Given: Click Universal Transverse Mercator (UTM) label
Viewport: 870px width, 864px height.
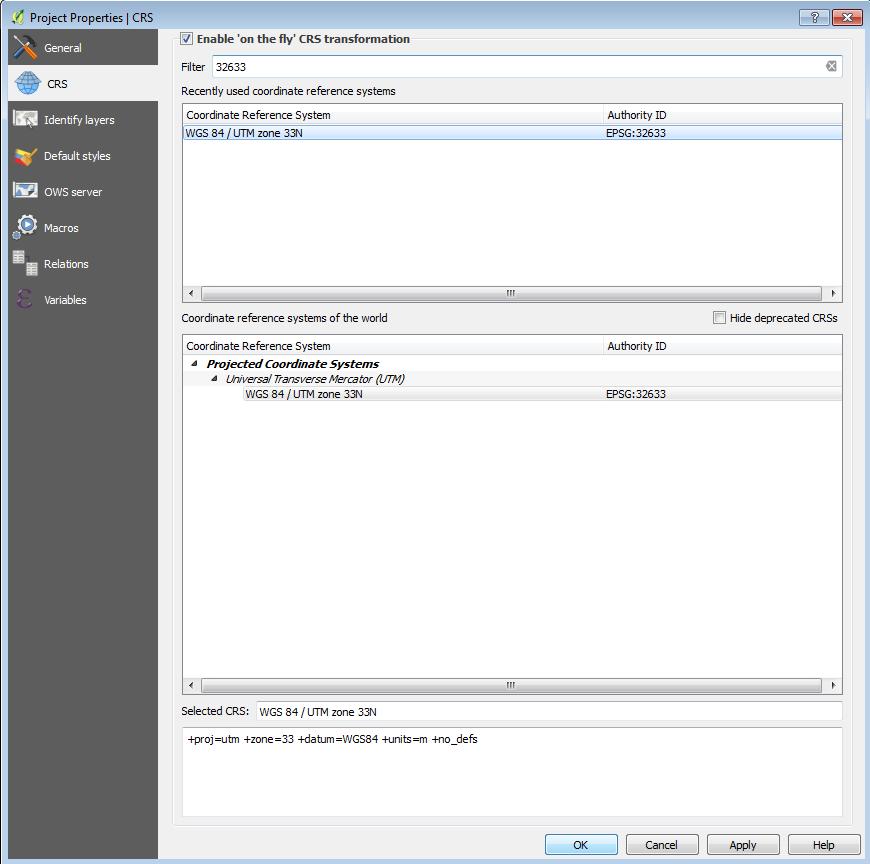Looking at the screenshot, I should [315, 379].
